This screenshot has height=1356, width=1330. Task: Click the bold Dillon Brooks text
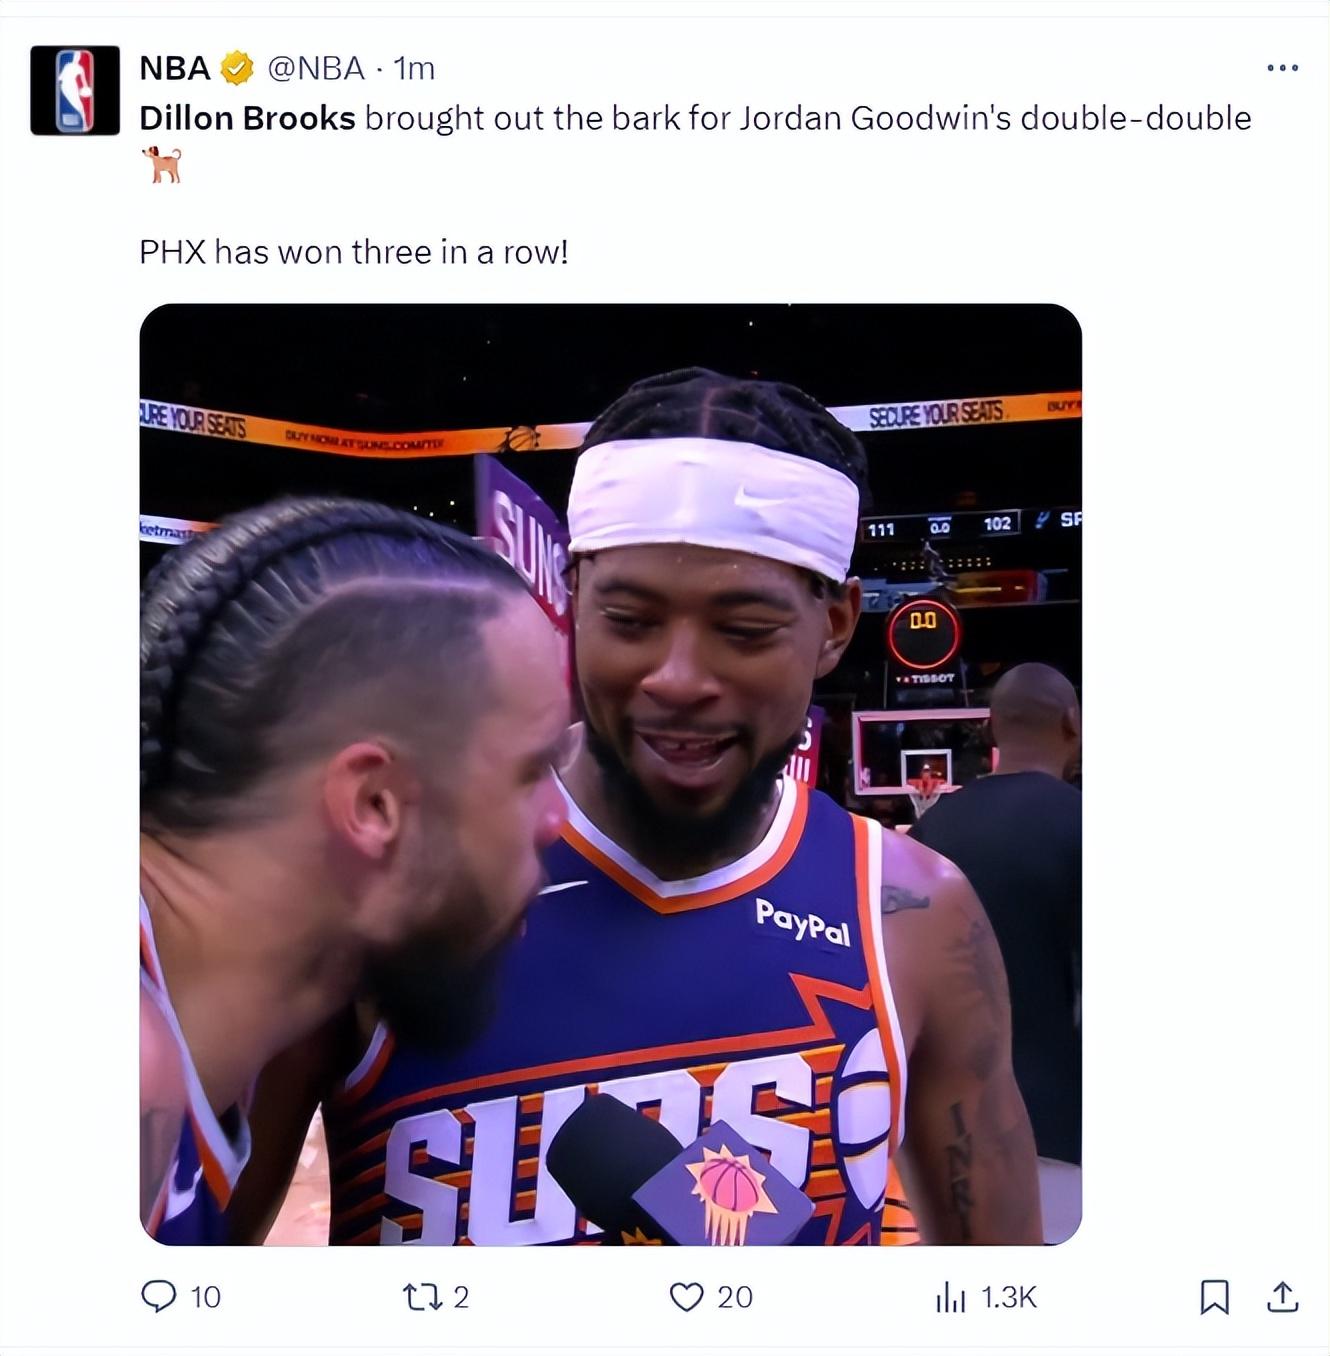(247, 118)
